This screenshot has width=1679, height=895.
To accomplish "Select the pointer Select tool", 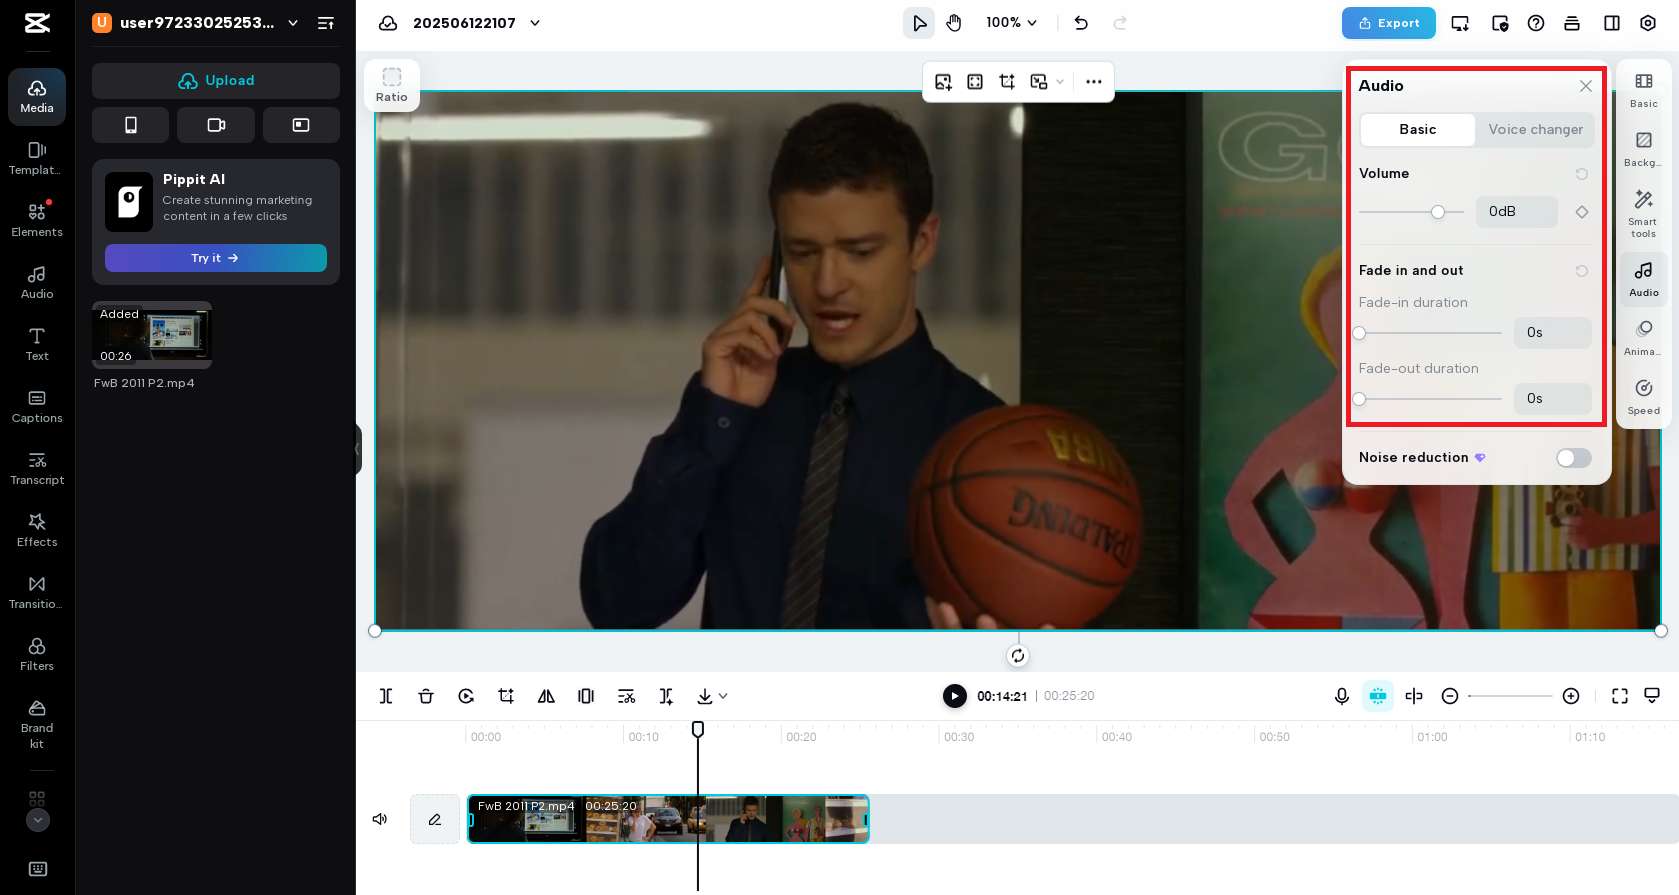I will tap(919, 23).
